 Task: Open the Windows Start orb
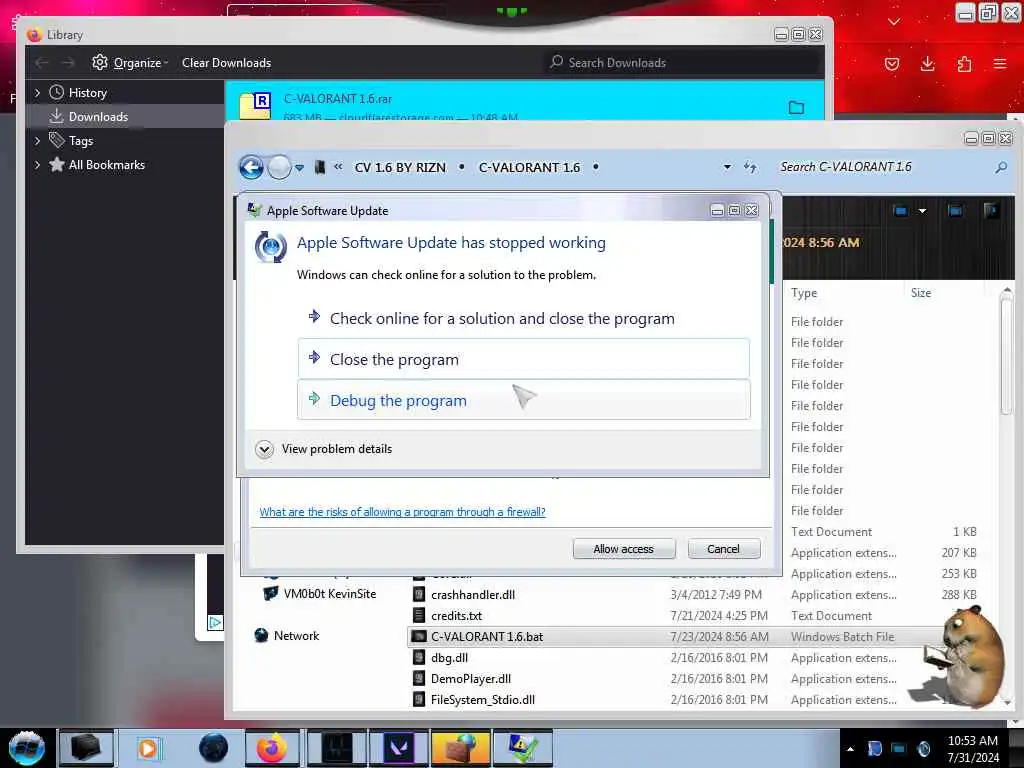(27, 748)
